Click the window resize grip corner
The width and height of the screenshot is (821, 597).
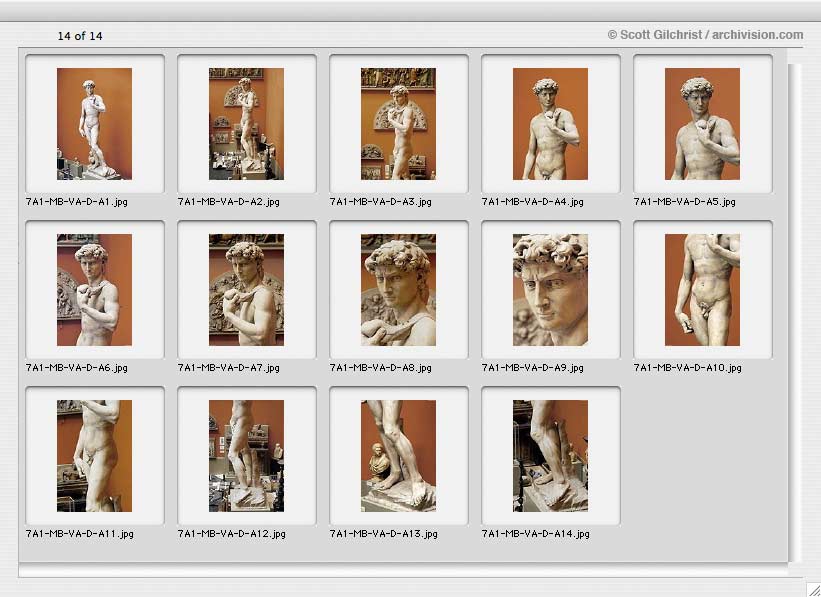(x=813, y=589)
